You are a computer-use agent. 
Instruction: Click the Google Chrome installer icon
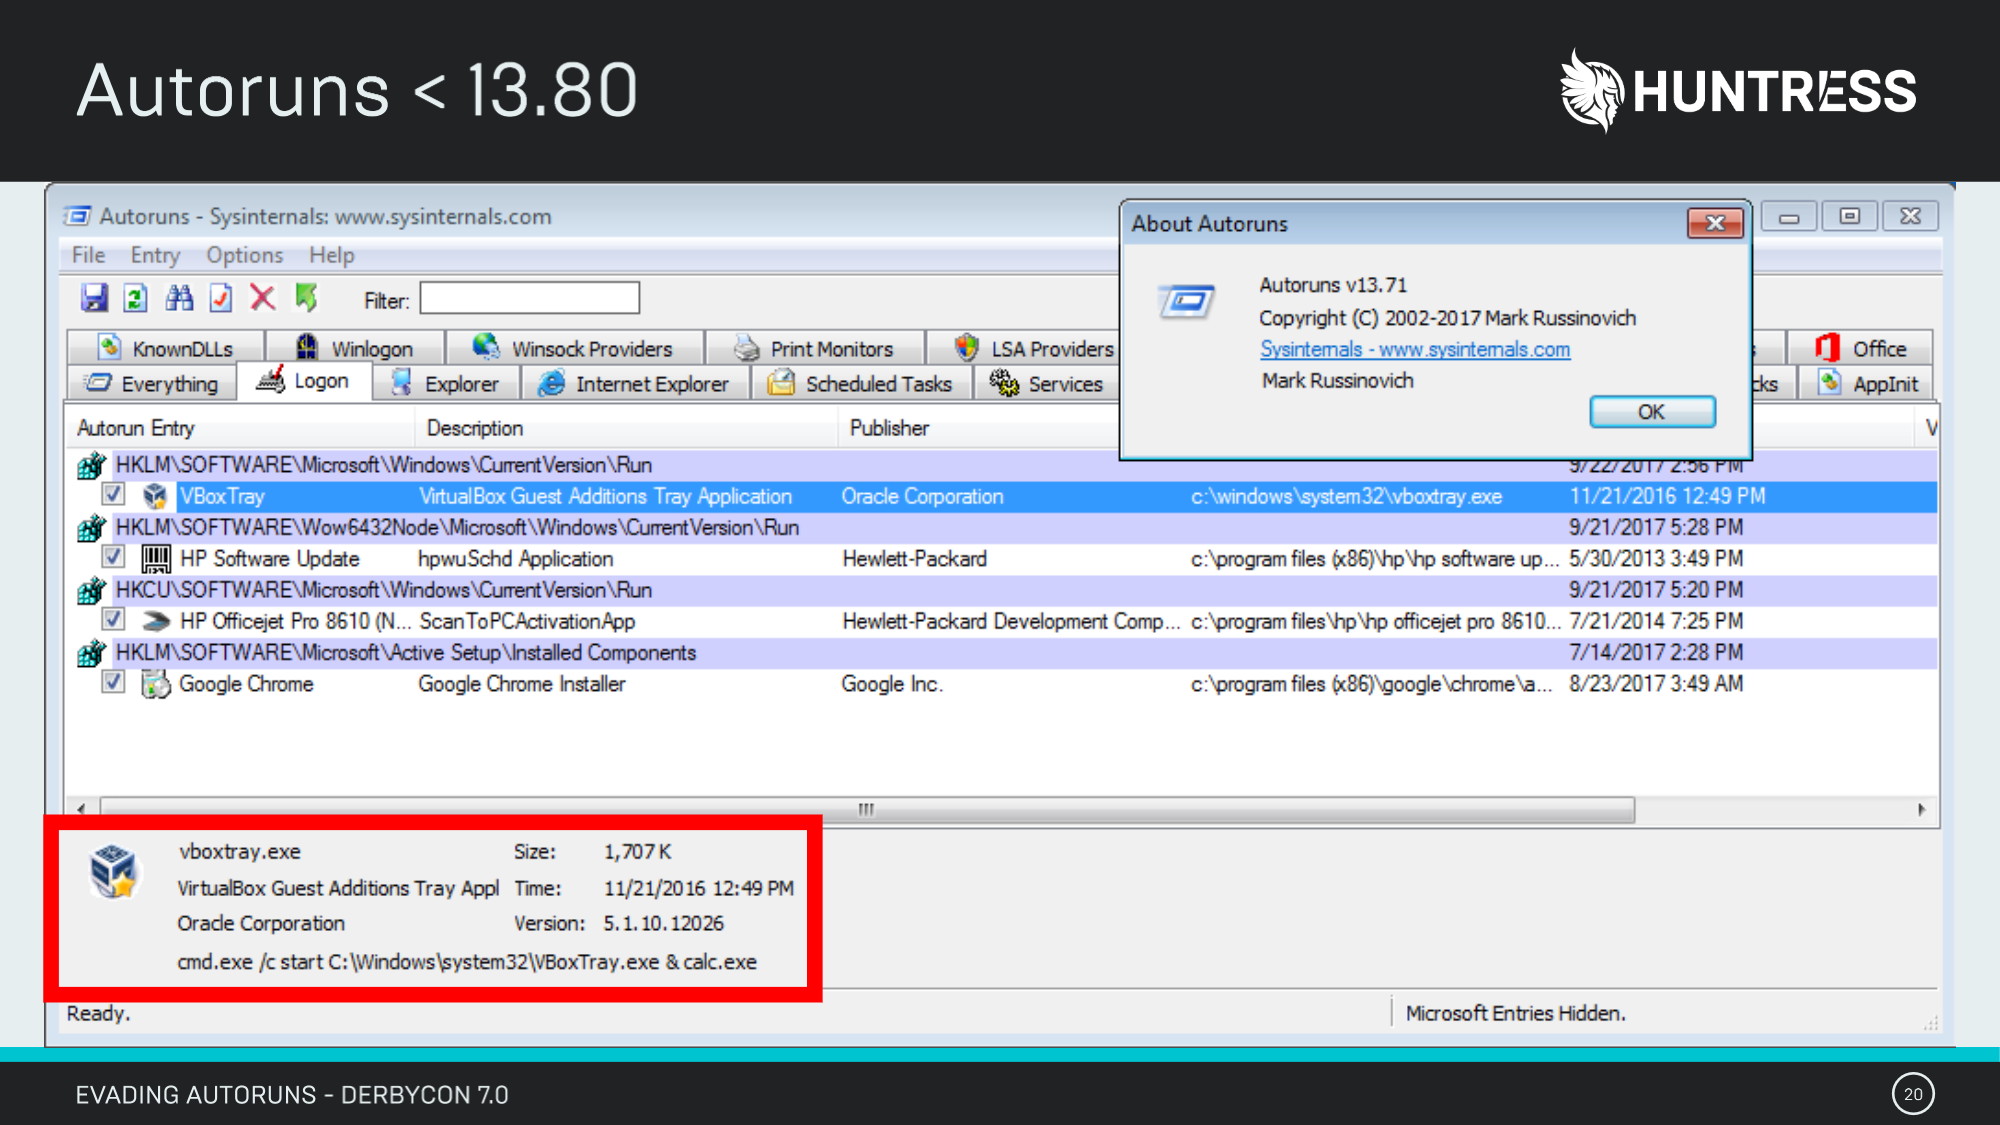155,684
